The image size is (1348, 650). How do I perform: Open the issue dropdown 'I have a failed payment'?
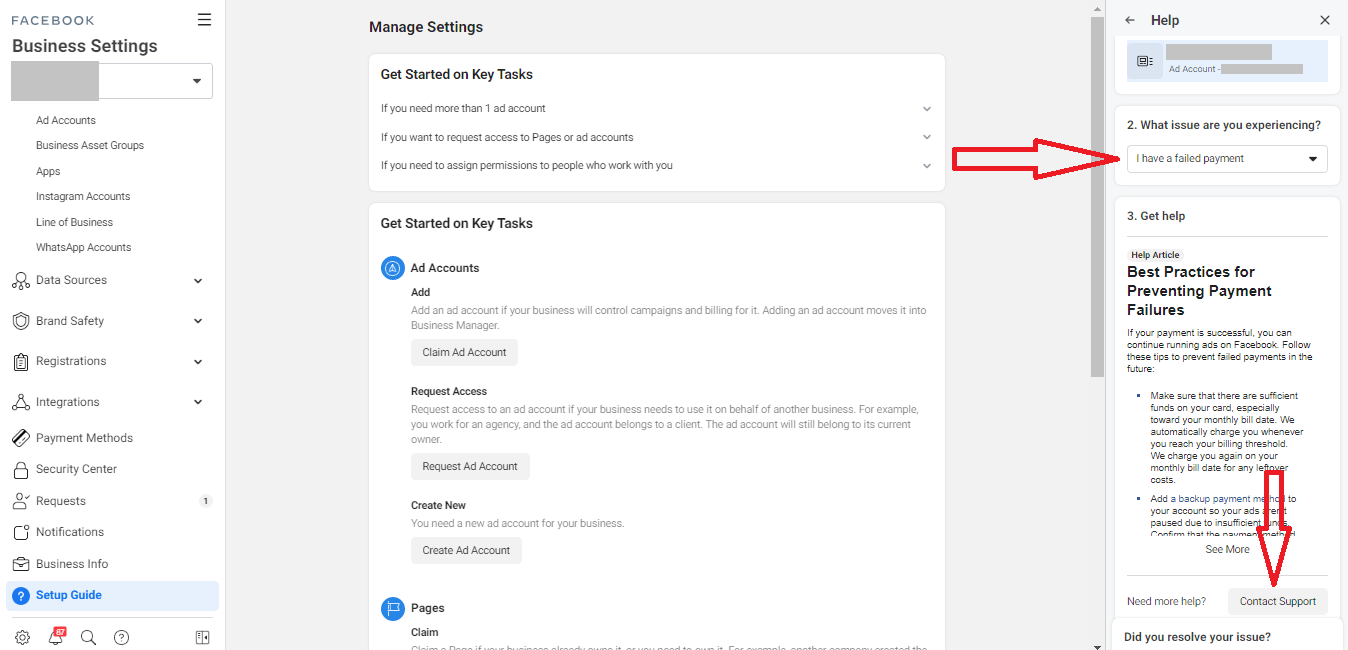pos(1227,159)
